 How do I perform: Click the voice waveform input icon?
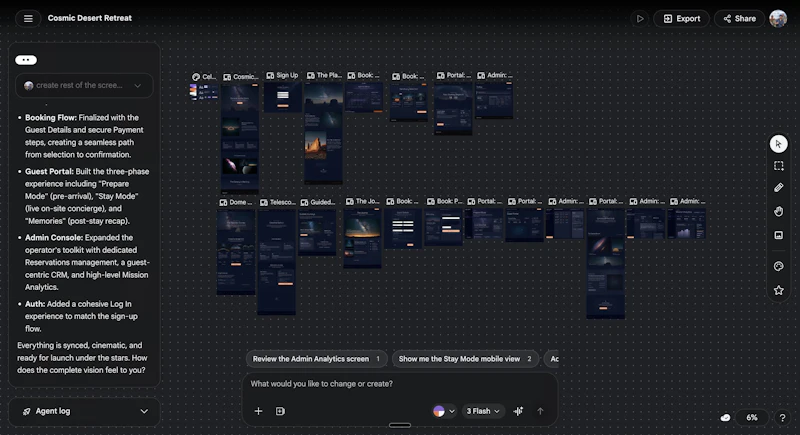(x=518, y=411)
